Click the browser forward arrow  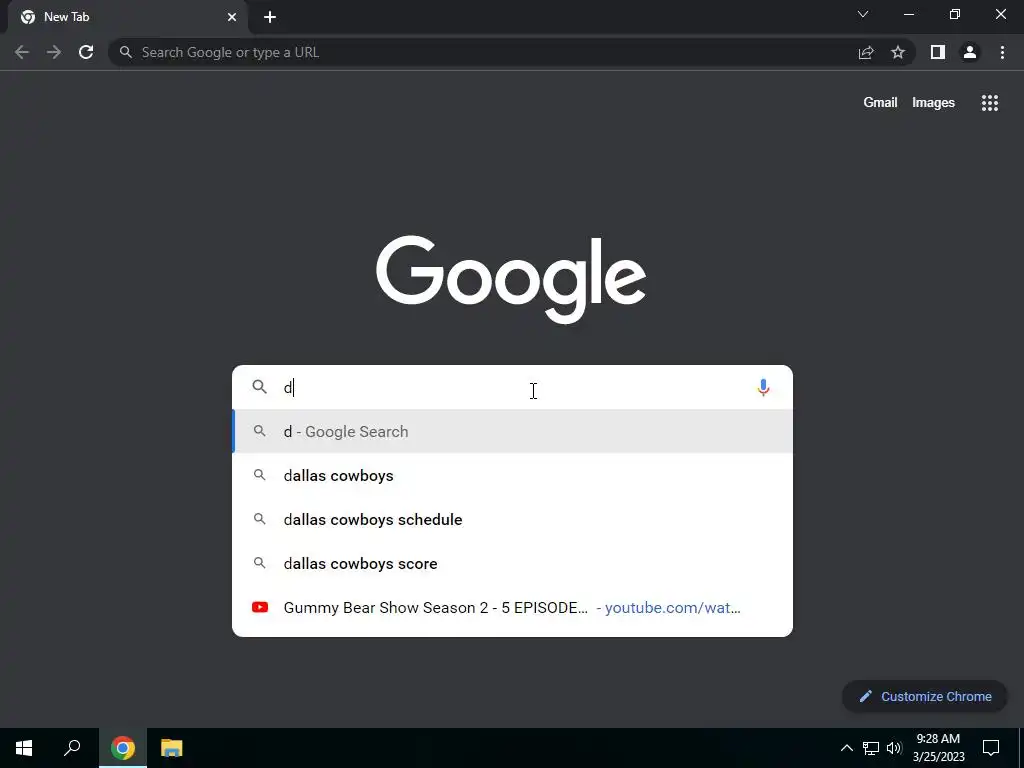coord(54,52)
